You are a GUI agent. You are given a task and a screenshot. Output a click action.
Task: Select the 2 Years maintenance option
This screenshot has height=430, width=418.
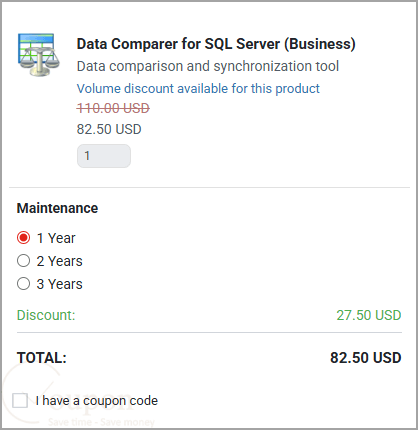tap(23, 261)
